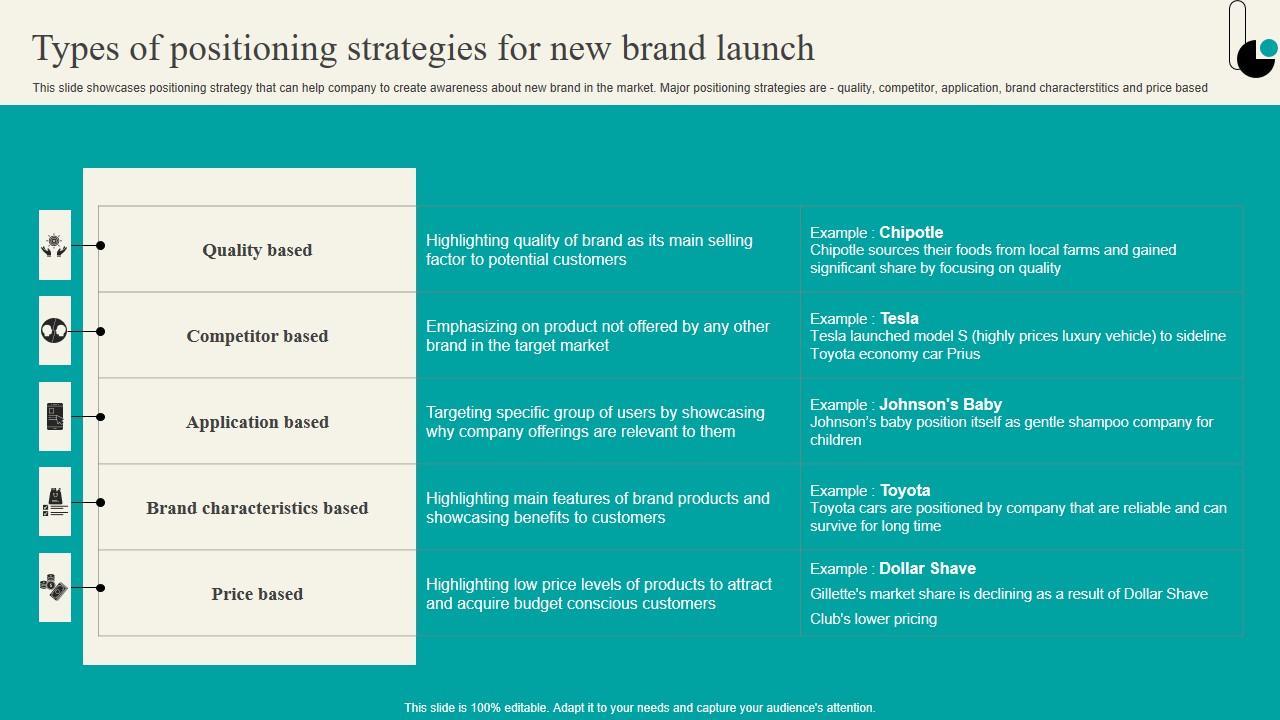Click the two-heads competitor icon
The height and width of the screenshot is (720, 1280).
55,330
